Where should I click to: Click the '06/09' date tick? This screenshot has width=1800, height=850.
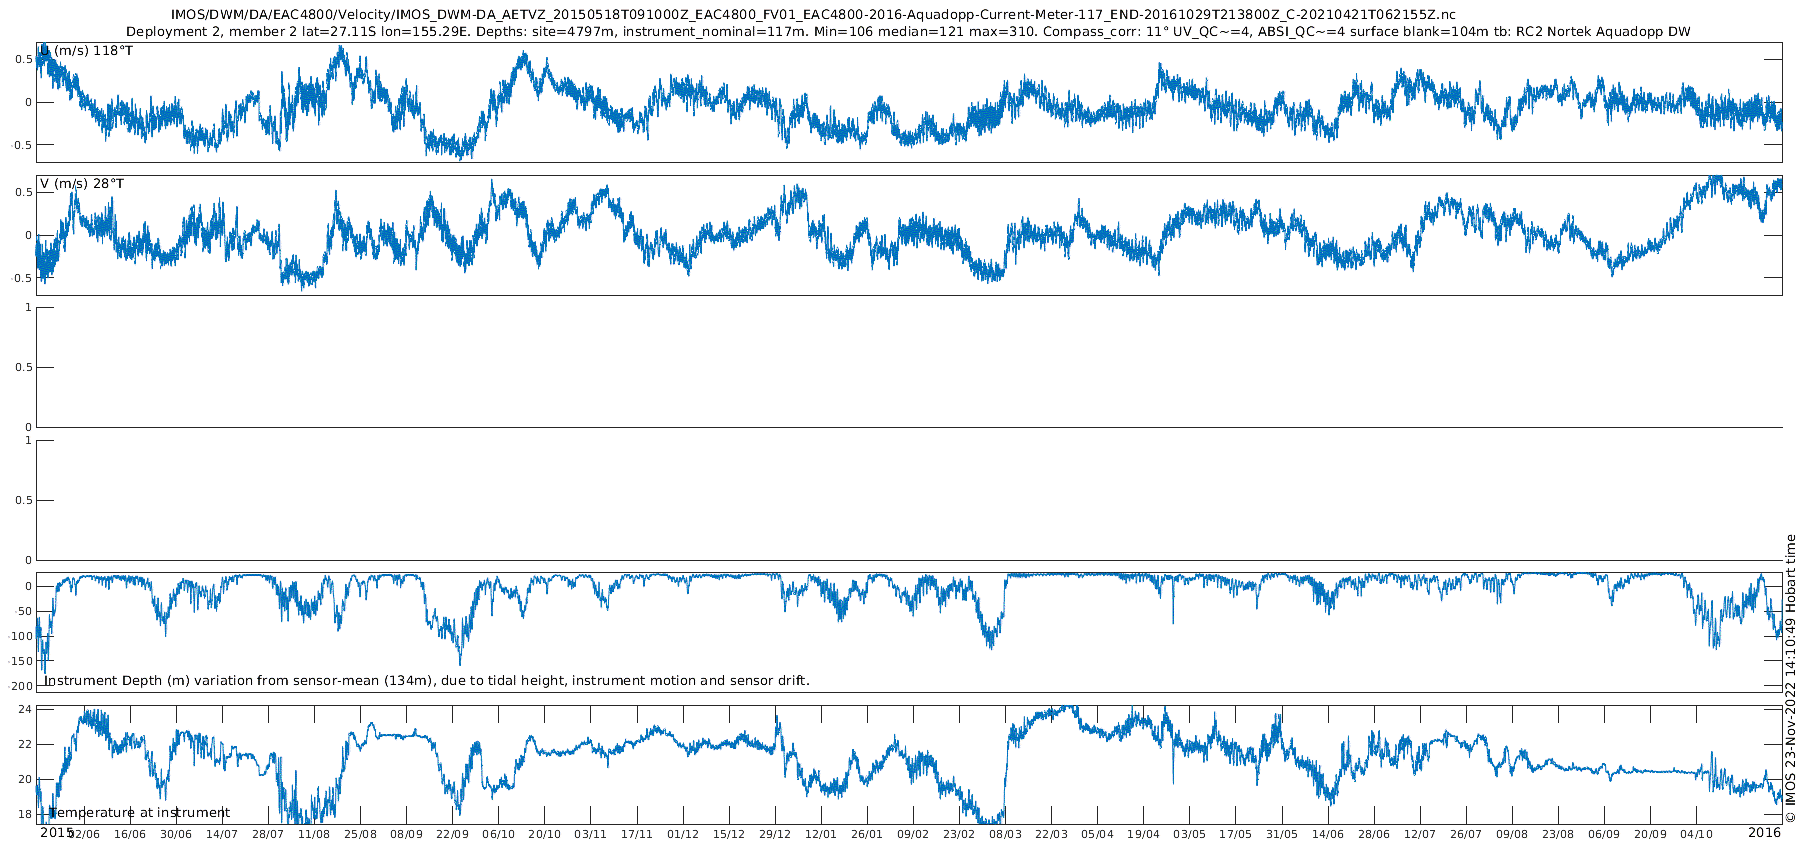(x=1604, y=834)
